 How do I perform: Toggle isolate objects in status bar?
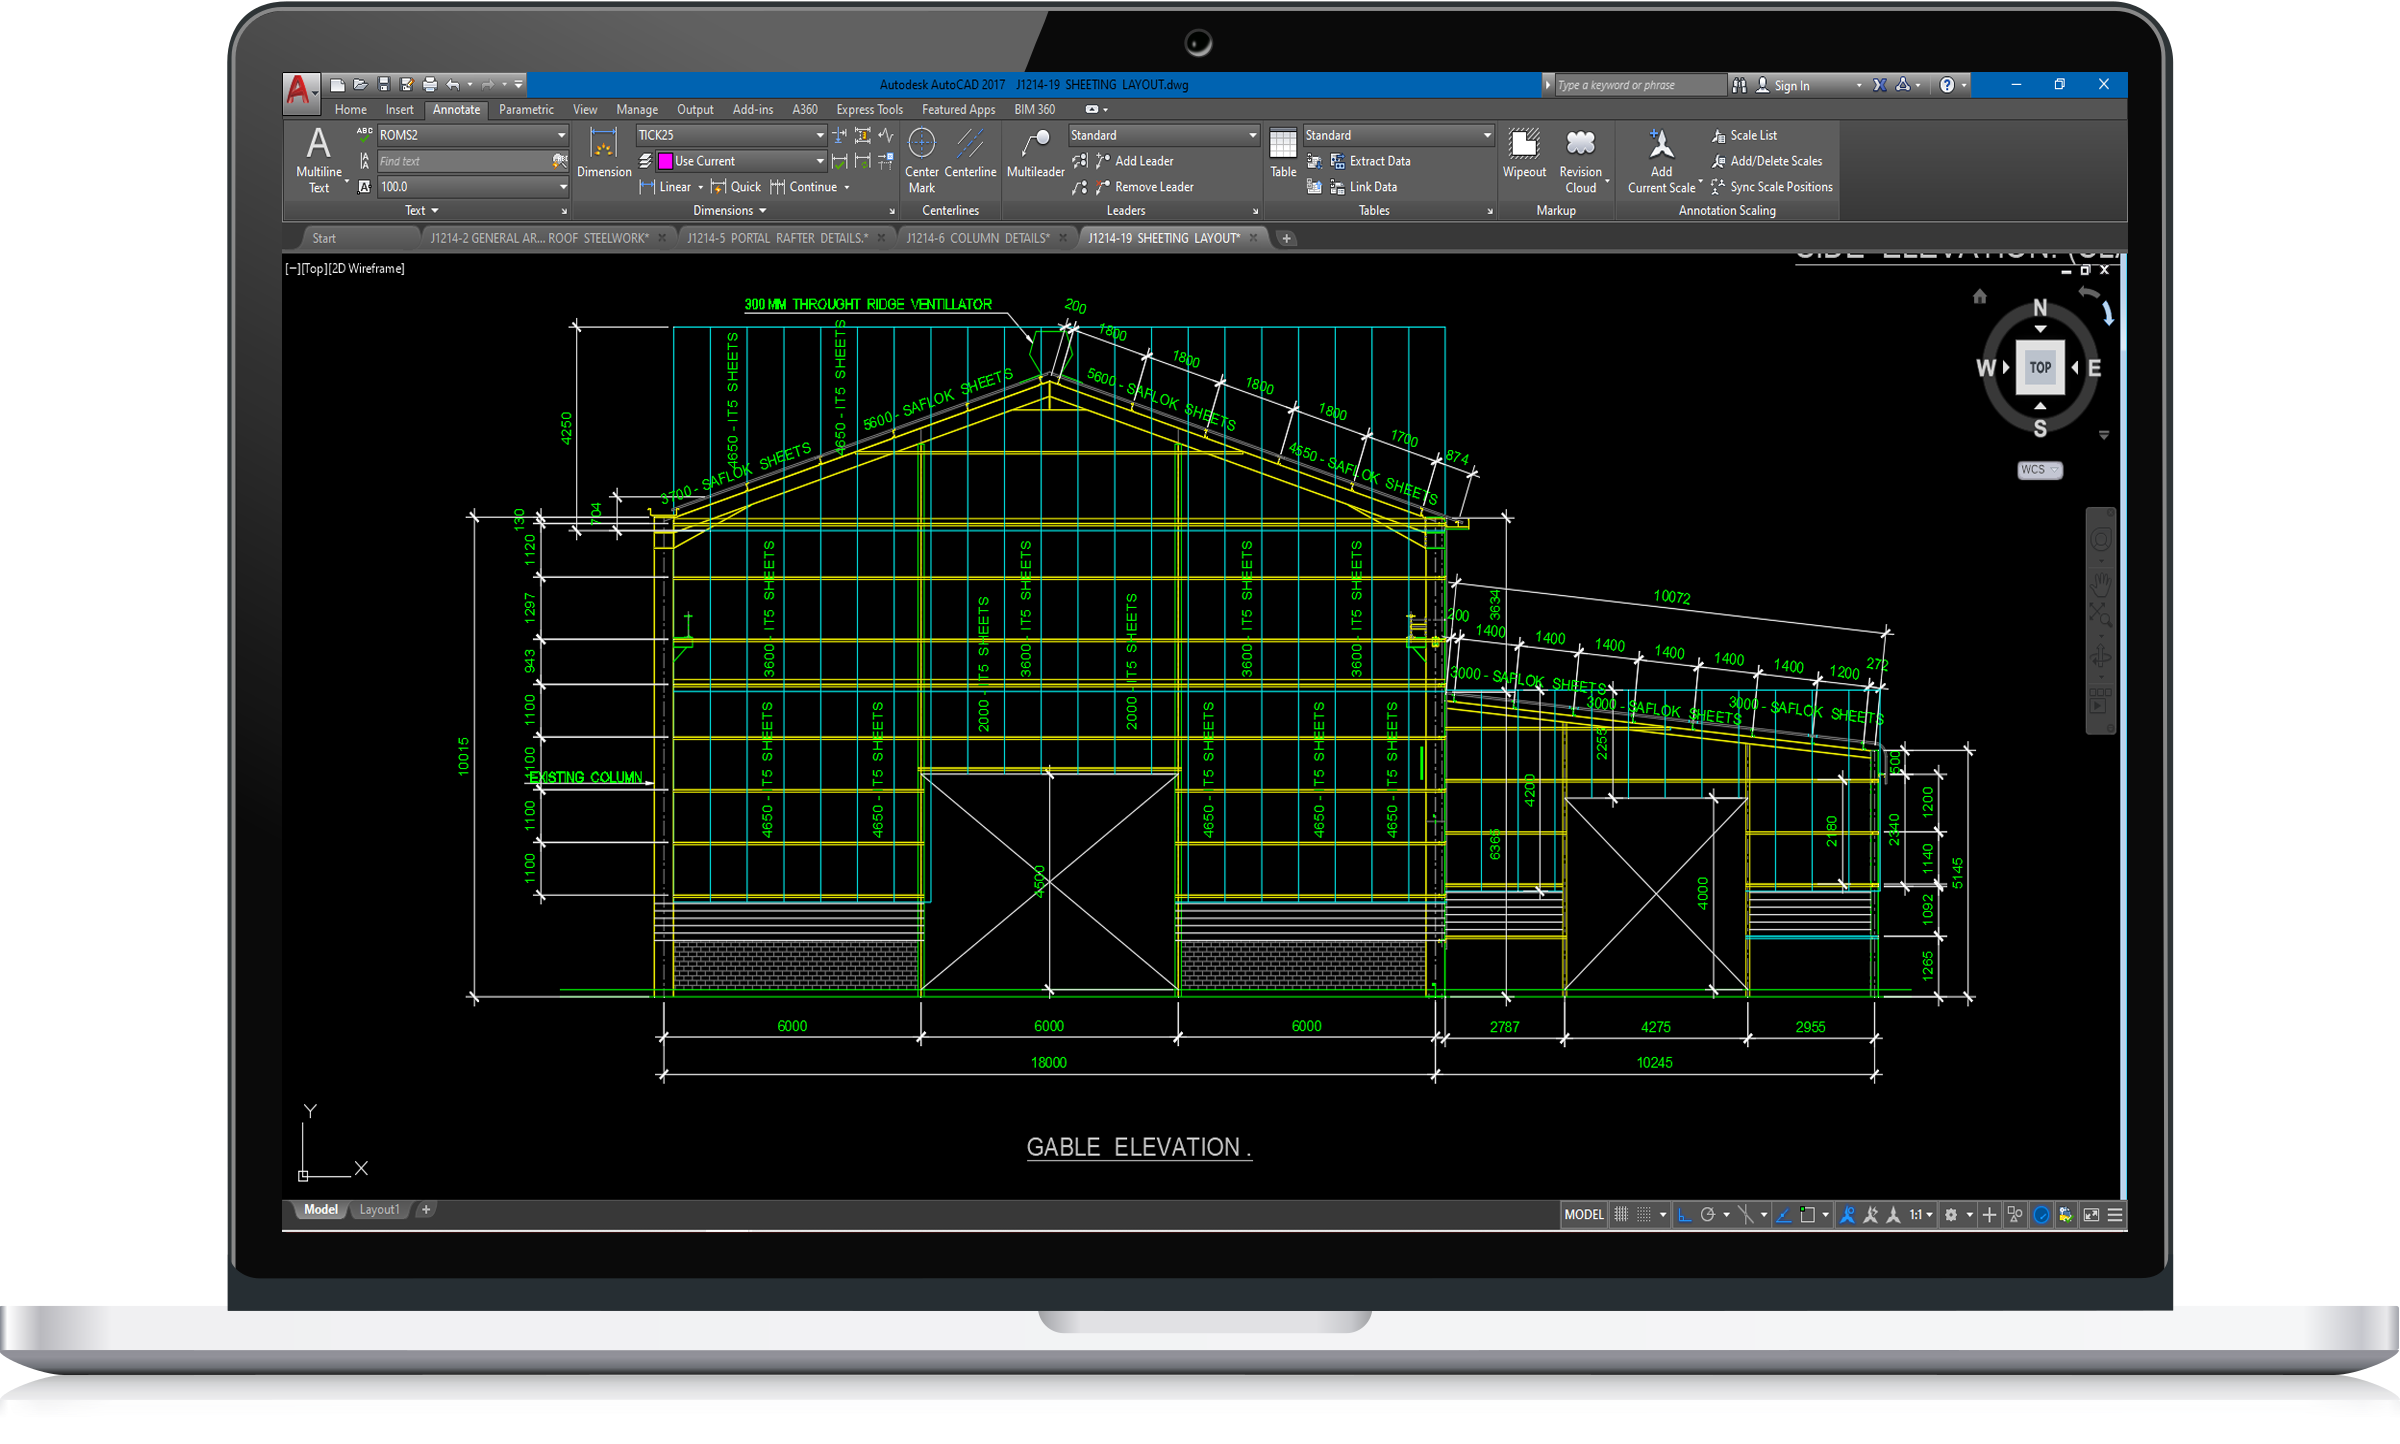coord(2015,1214)
